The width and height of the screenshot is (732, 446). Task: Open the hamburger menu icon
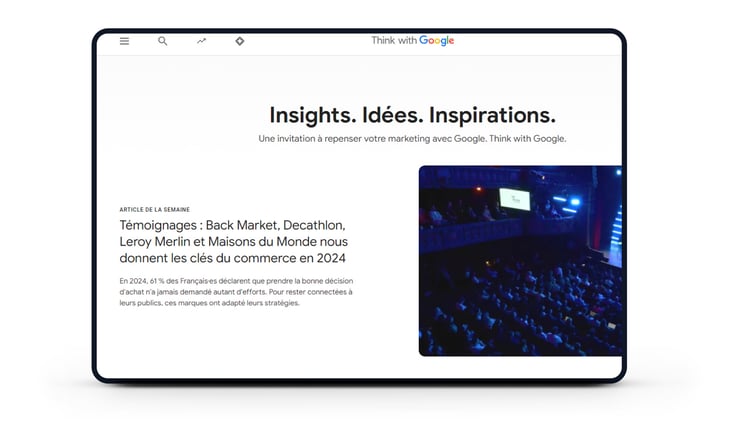(x=124, y=41)
